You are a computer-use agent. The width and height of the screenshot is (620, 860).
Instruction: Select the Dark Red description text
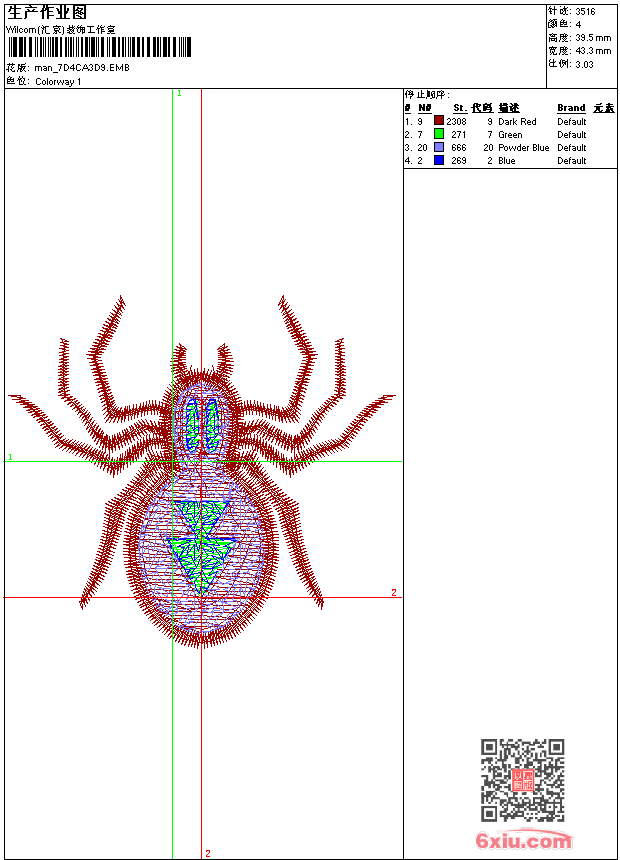tap(517, 121)
